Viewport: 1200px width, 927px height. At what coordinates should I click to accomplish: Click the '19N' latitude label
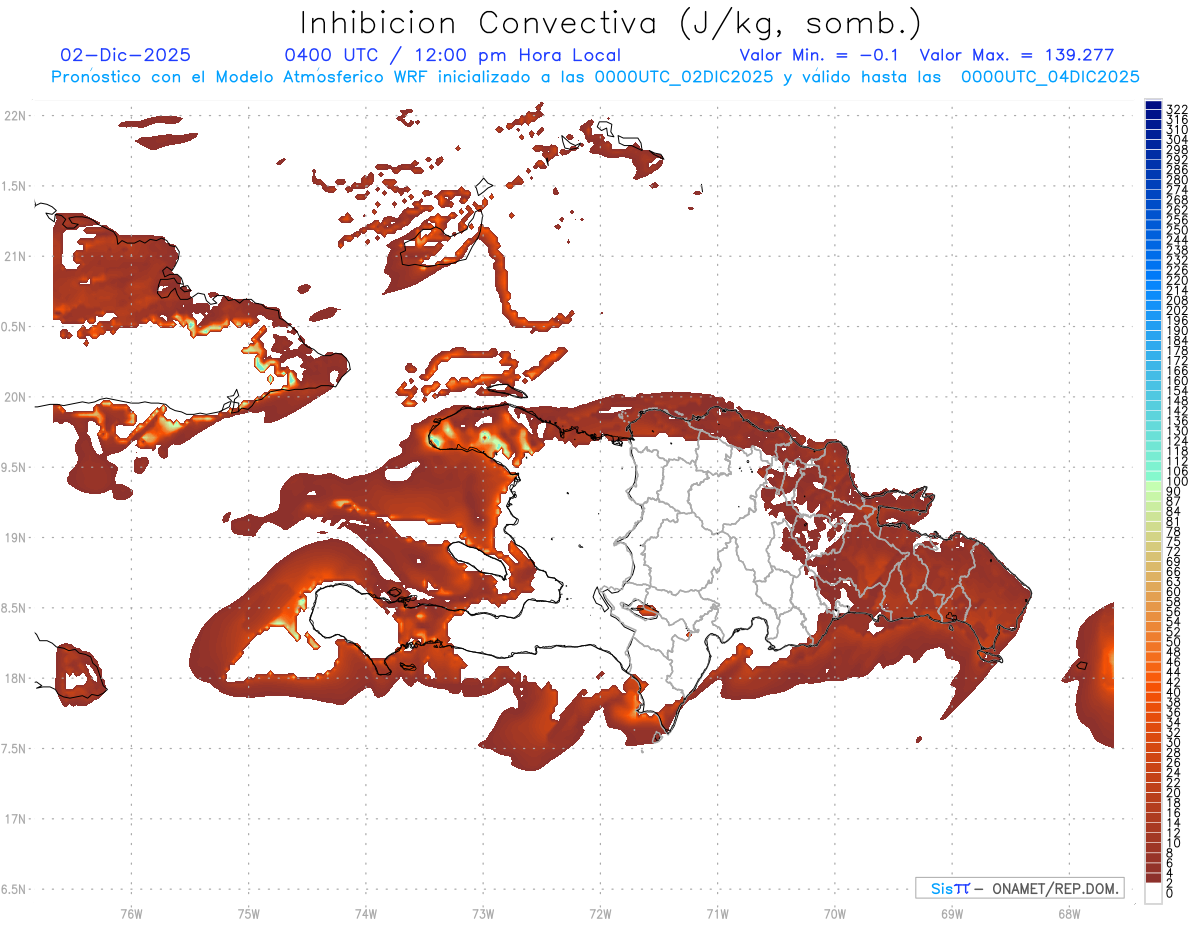pyautogui.click(x=14, y=537)
